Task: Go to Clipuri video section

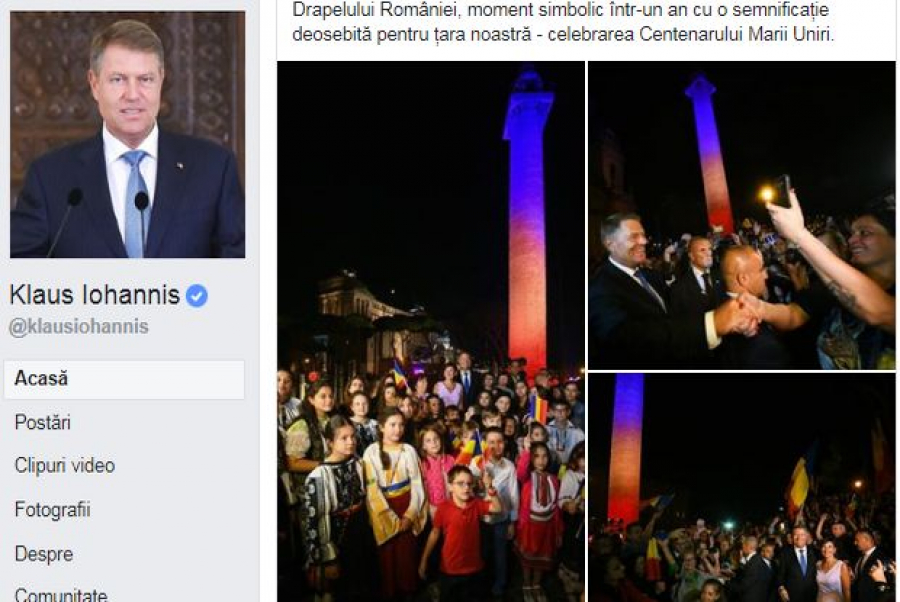Action: pyautogui.click(x=65, y=465)
